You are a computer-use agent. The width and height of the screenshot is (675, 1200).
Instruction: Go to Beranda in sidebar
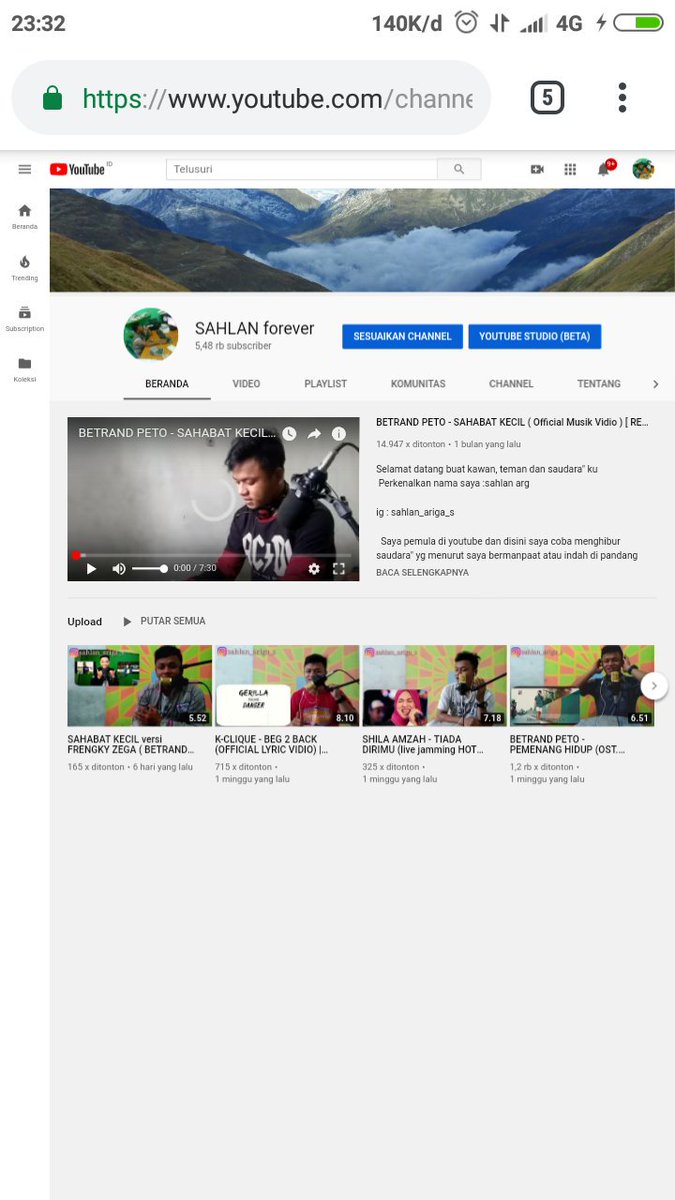(x=25, y=216)
